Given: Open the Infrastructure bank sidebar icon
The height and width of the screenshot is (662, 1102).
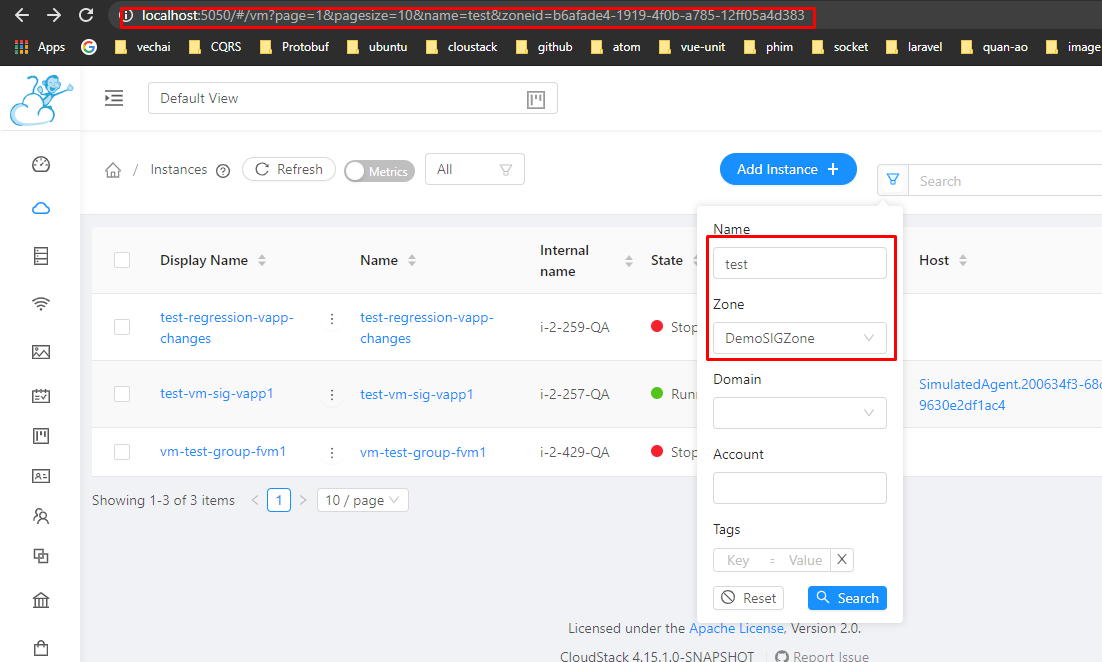Looking at the screenshot, I should pyautogui.click(x=41, y=601).
